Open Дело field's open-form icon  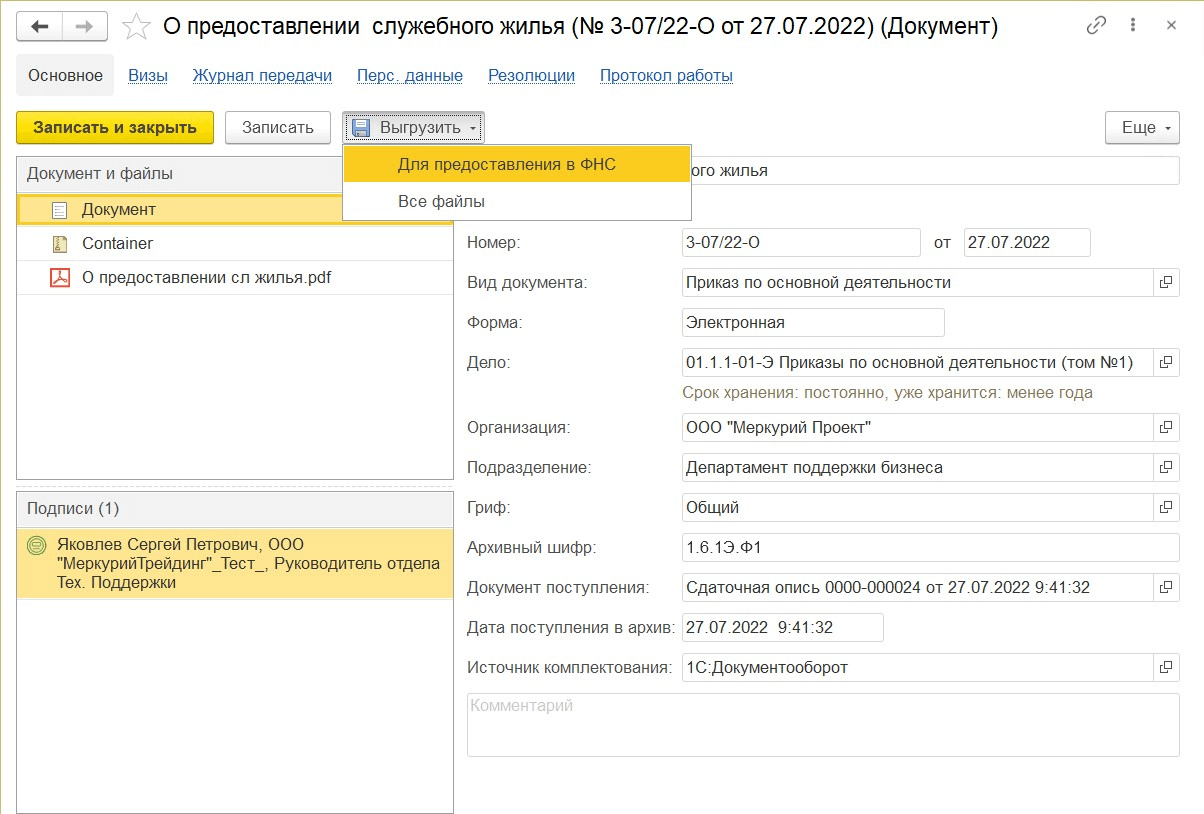[1166, 363]
